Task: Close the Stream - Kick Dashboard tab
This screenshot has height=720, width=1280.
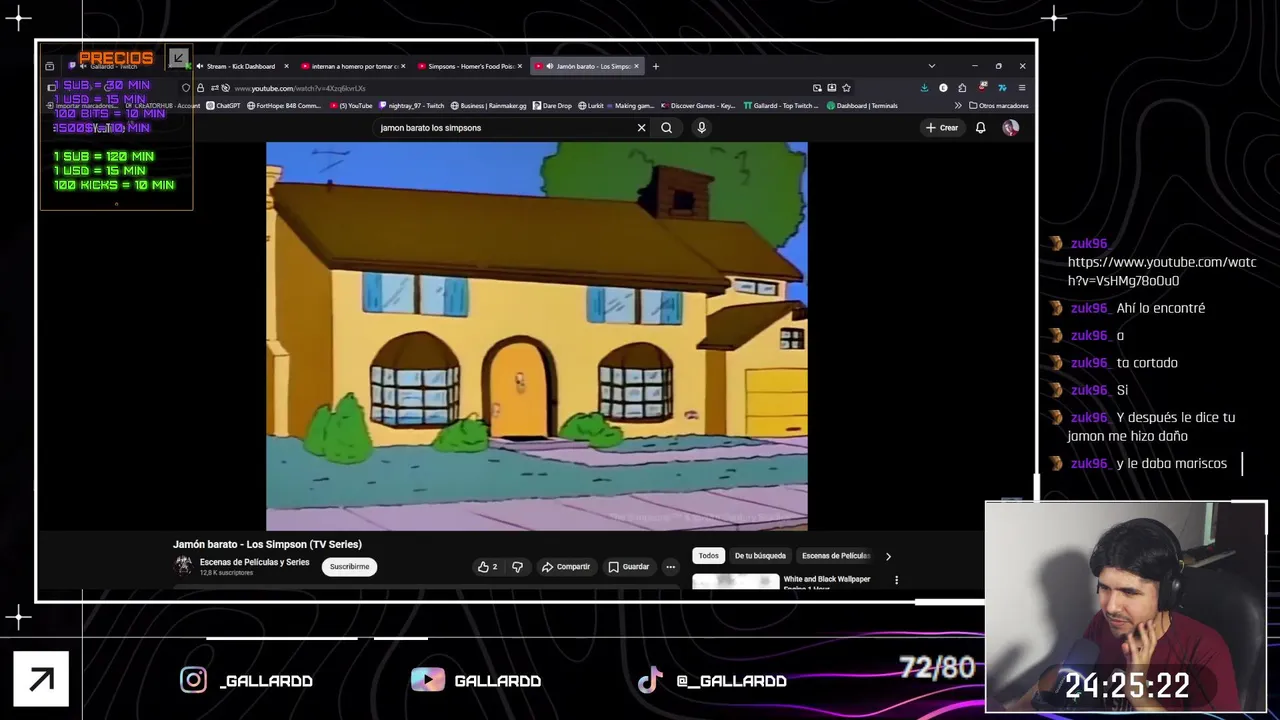Action: click(286, 66)
